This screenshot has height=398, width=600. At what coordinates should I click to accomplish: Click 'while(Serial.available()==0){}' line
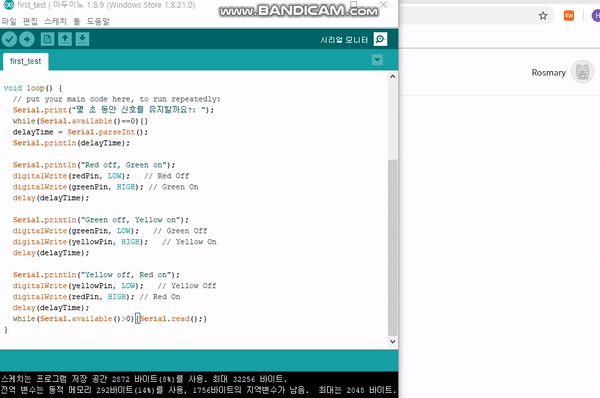(80, 121)
